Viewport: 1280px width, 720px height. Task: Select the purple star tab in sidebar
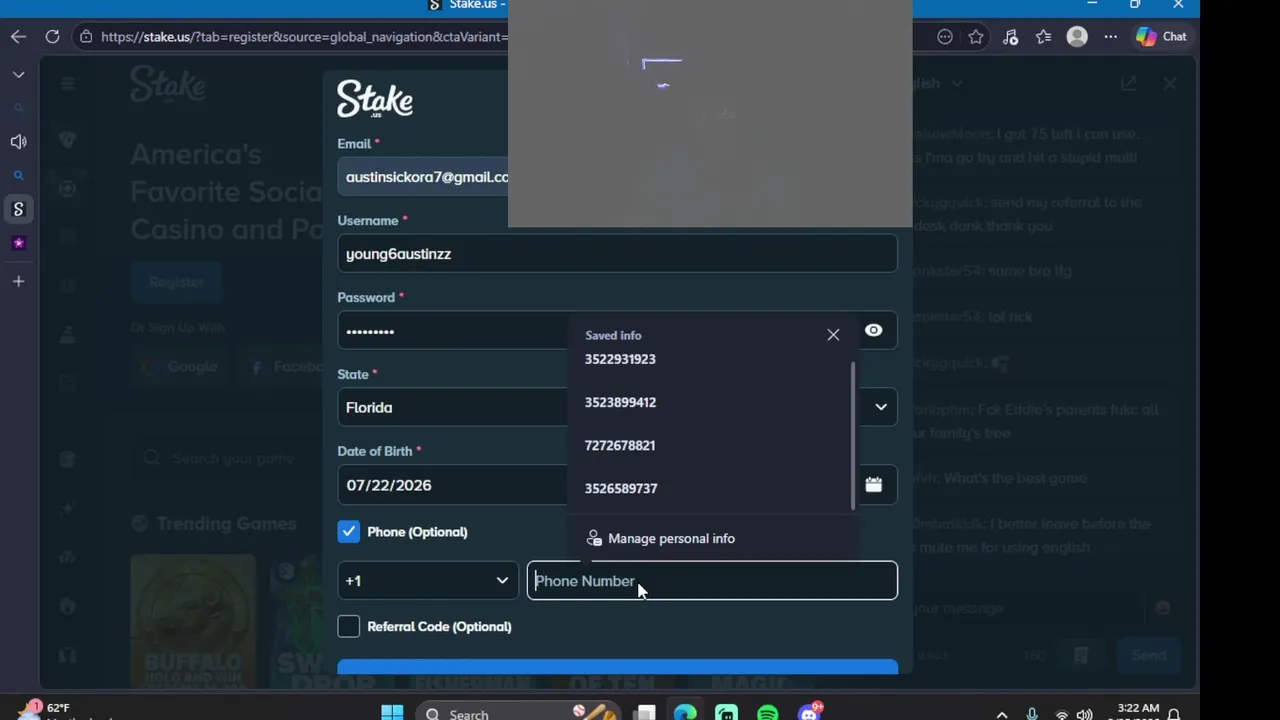tap(18, 243)
